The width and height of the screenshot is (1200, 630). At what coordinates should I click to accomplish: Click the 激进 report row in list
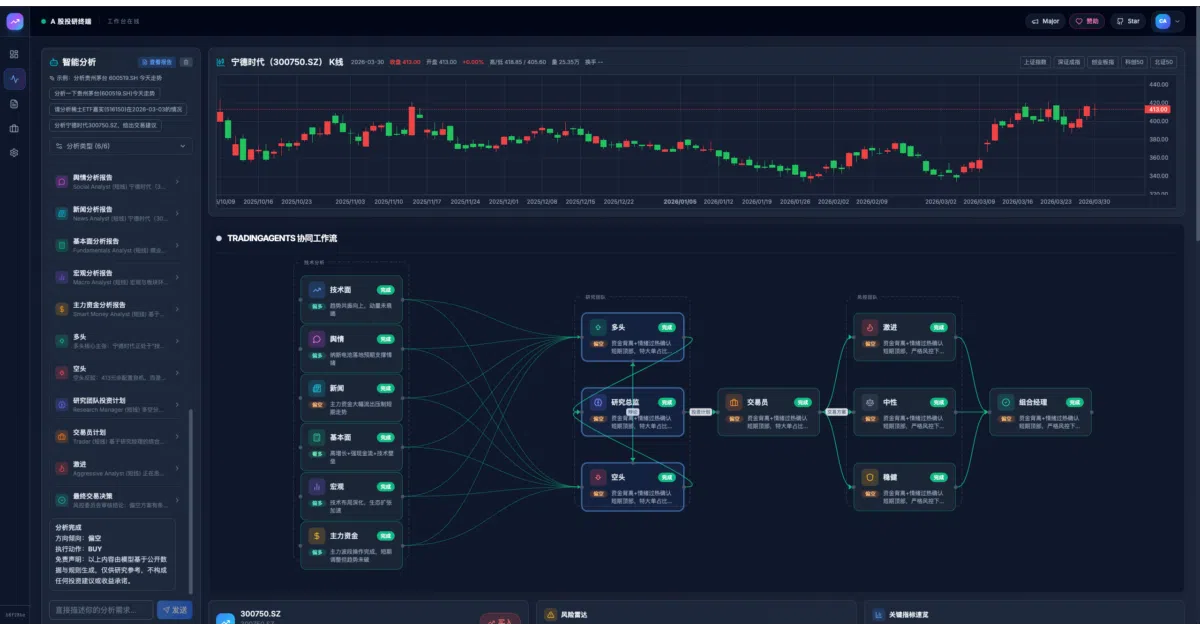(117, 468)
